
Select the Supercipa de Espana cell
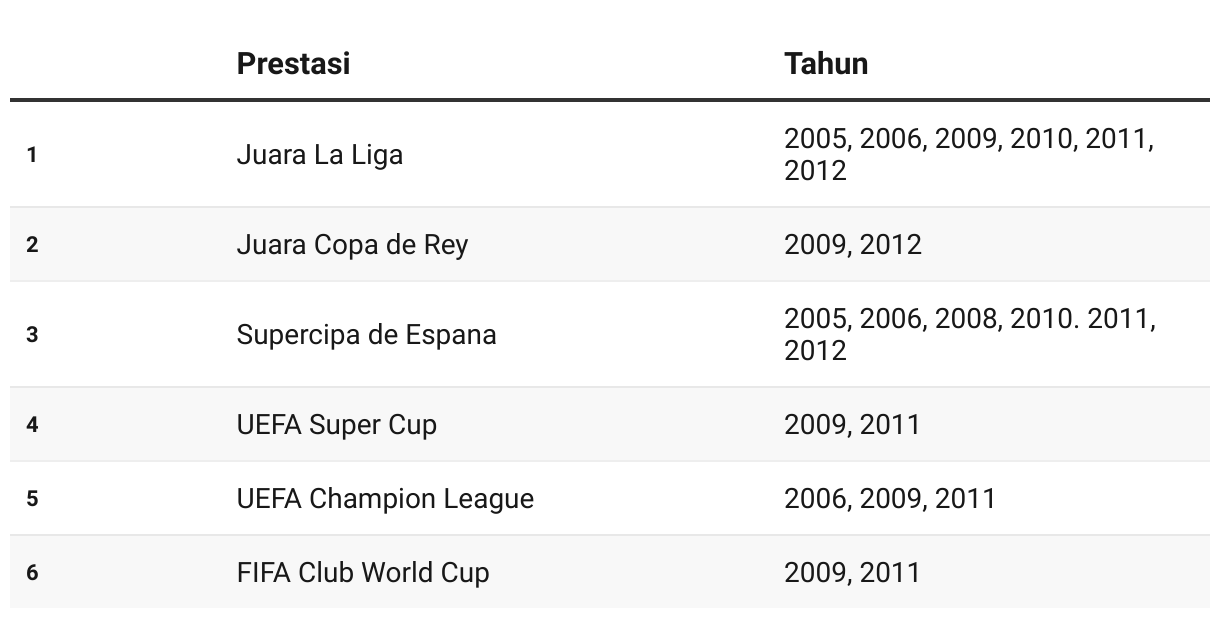(x=366, y=335)
